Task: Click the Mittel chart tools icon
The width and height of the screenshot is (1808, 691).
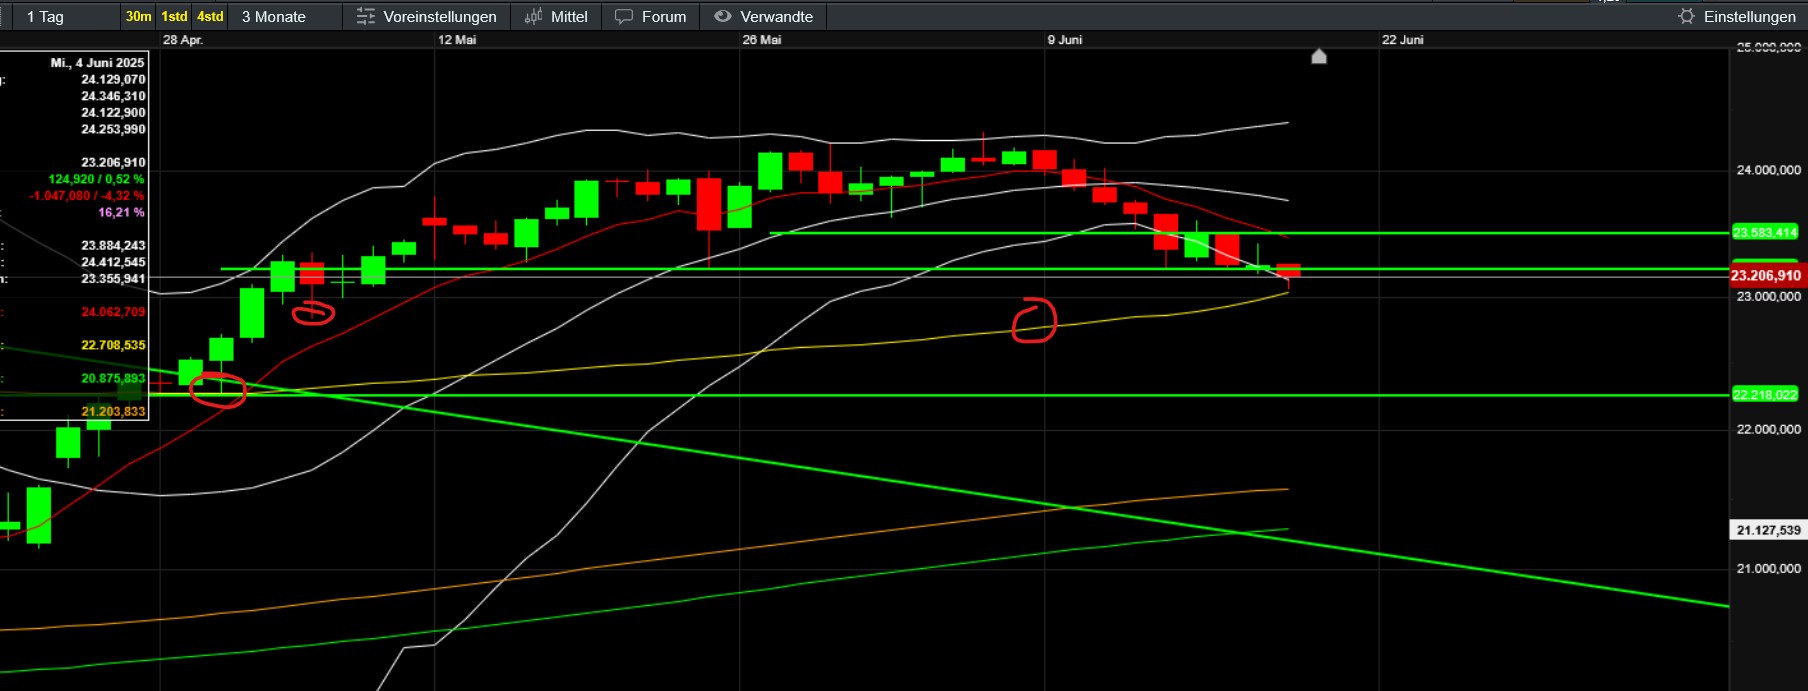Action: point(534,17)
